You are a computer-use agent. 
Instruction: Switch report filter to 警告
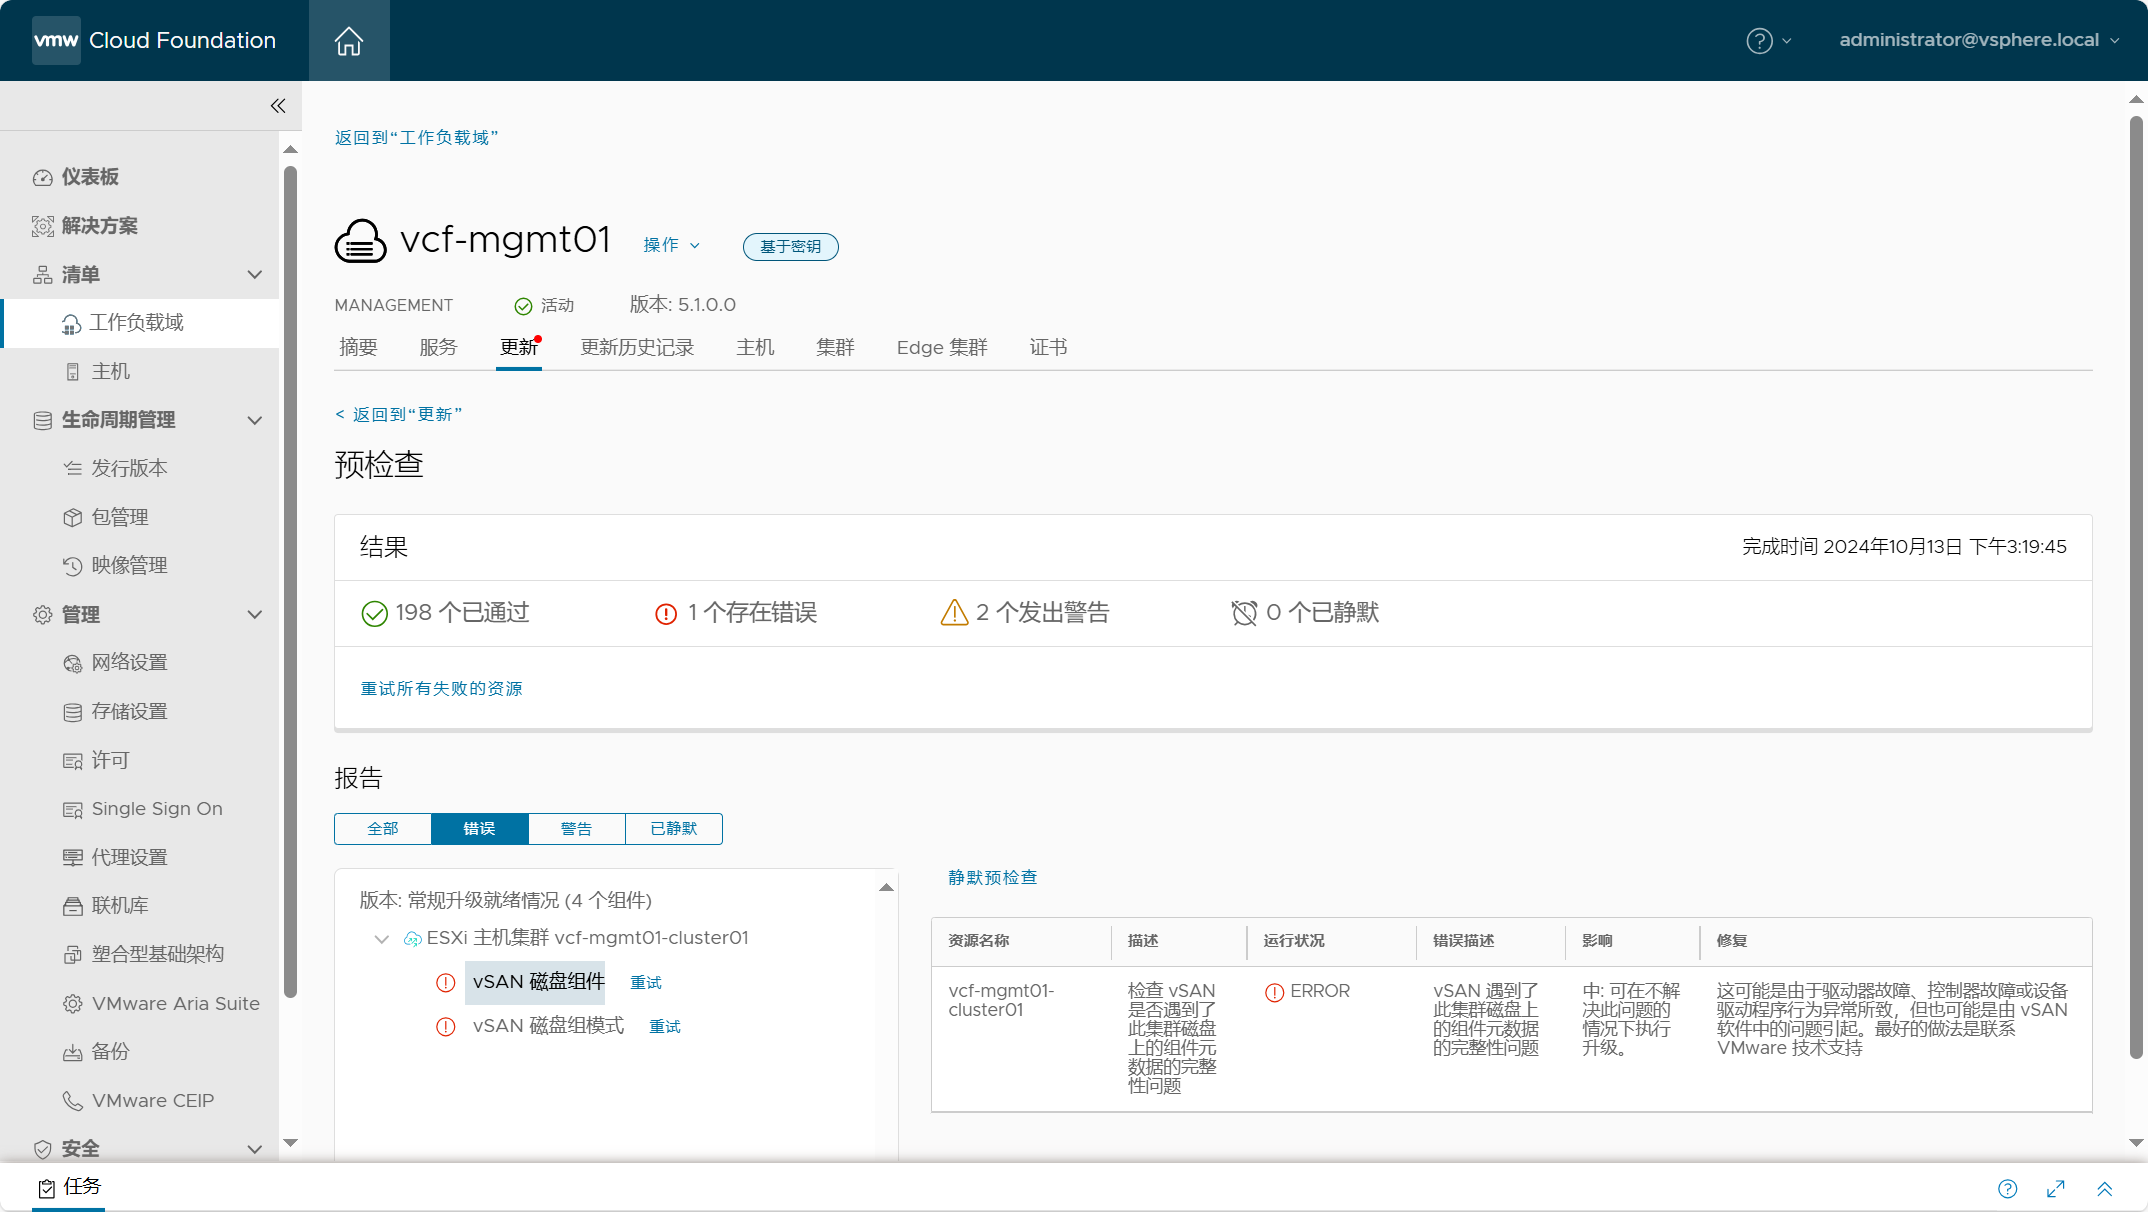click(577, 829)
